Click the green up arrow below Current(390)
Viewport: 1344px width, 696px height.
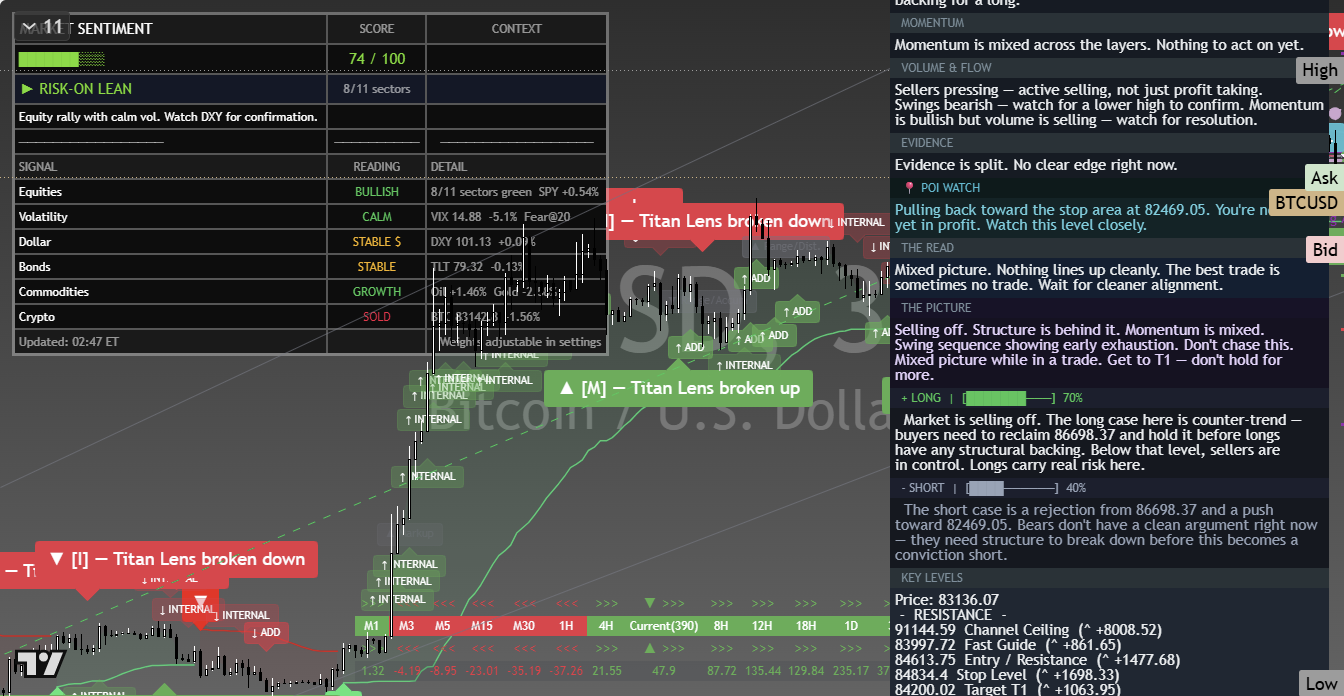(651, 648)
